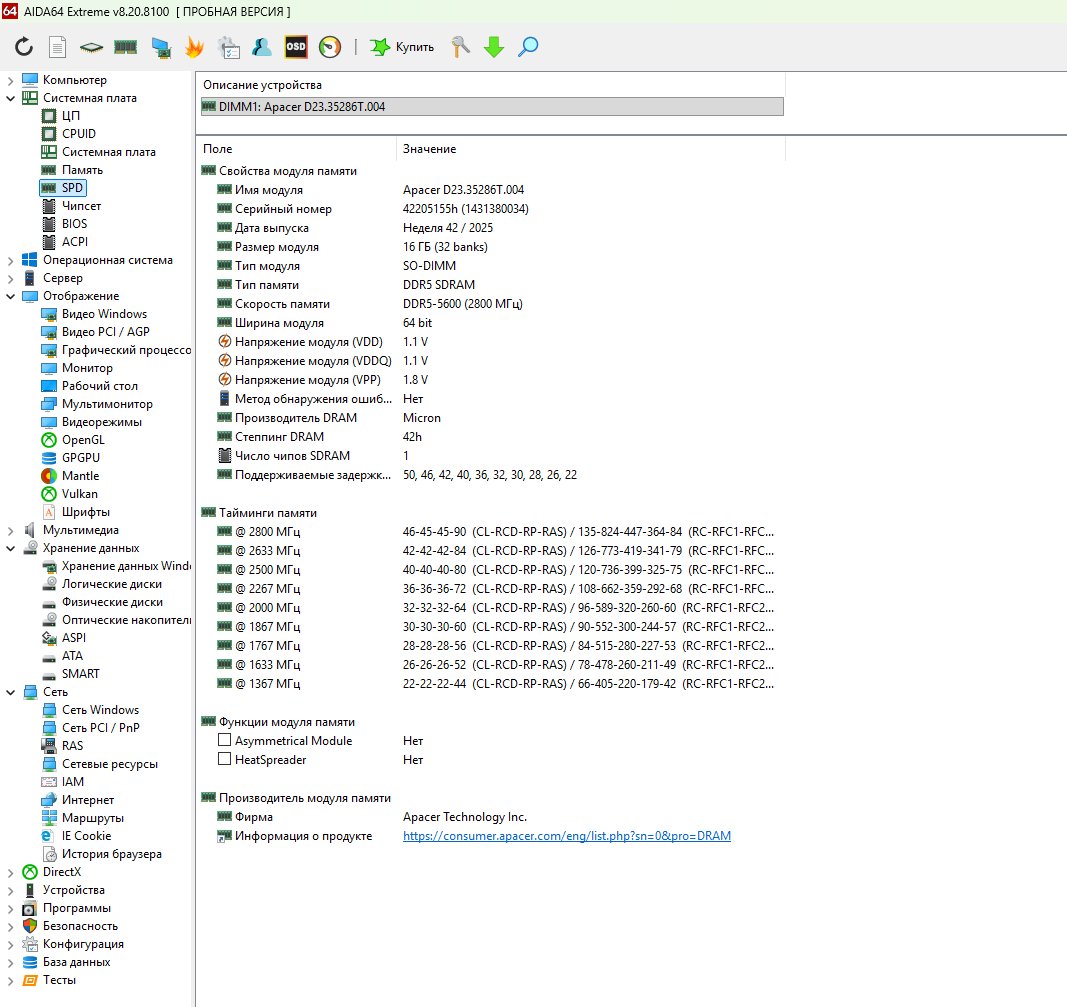Click the Refresh toolbar icon
The height and width of the screenshot is (1007, 1067).
(x=24, y=47)
